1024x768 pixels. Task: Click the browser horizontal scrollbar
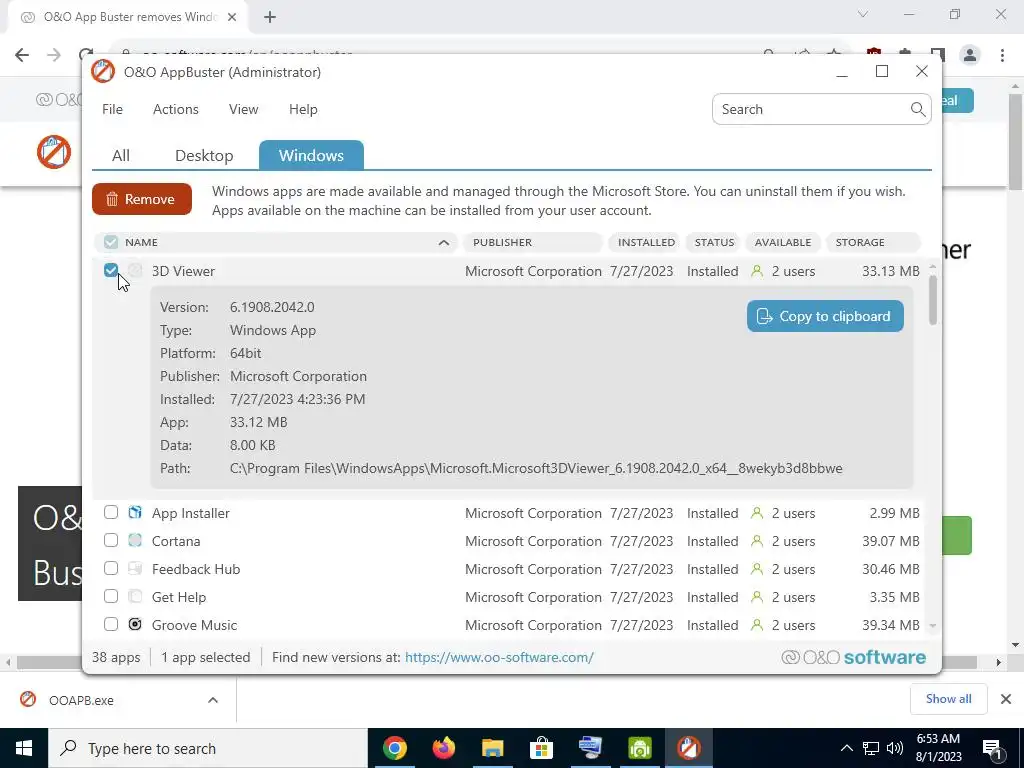pos(497,662)
